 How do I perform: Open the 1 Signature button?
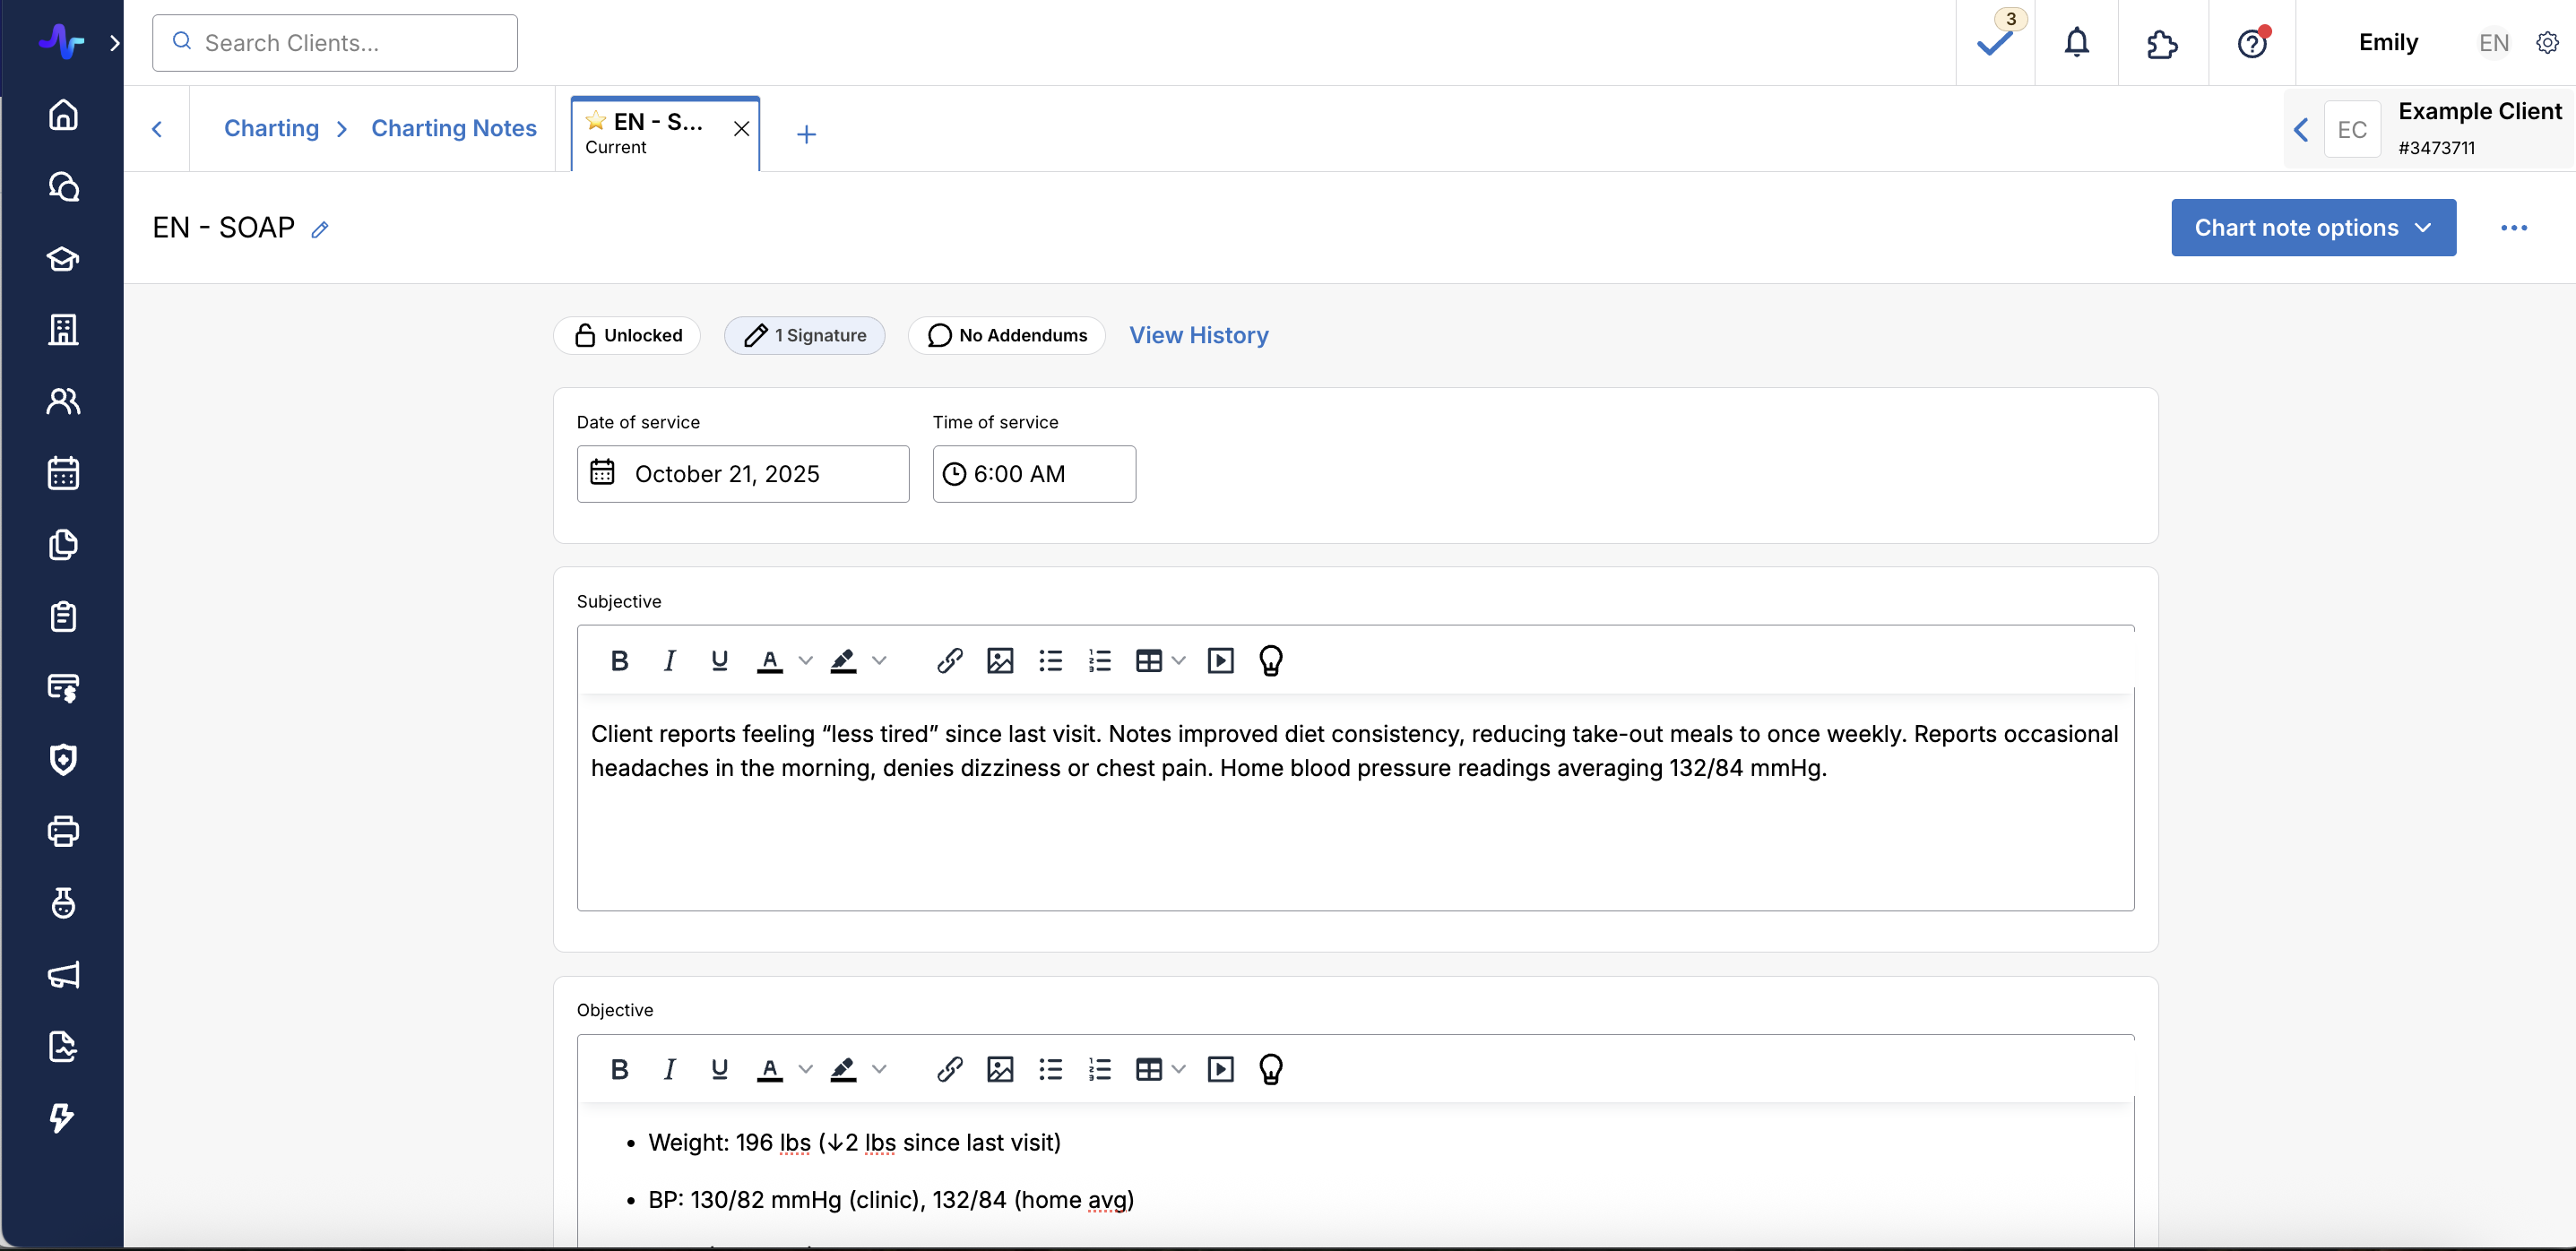(804, 335)
